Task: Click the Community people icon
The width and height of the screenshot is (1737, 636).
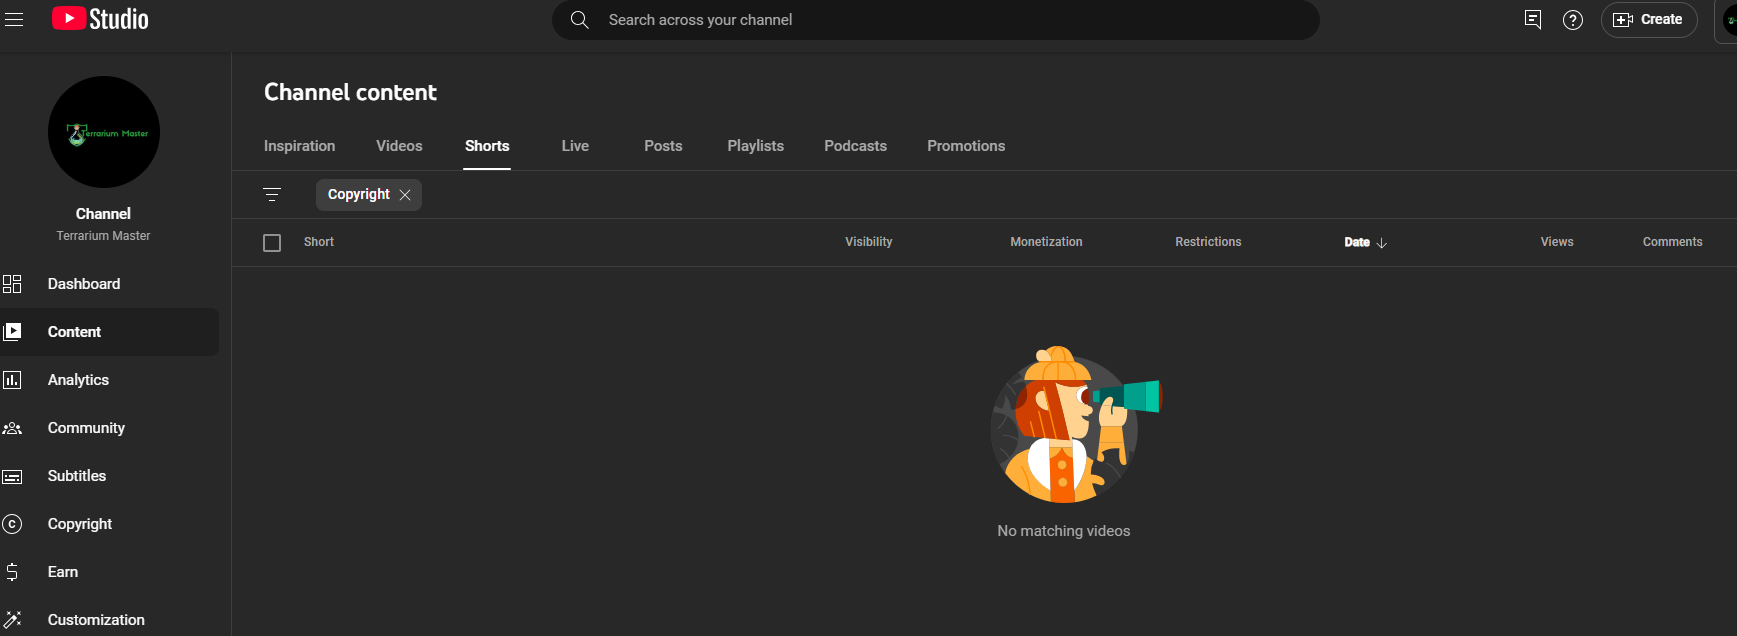Action: point(12,428)
